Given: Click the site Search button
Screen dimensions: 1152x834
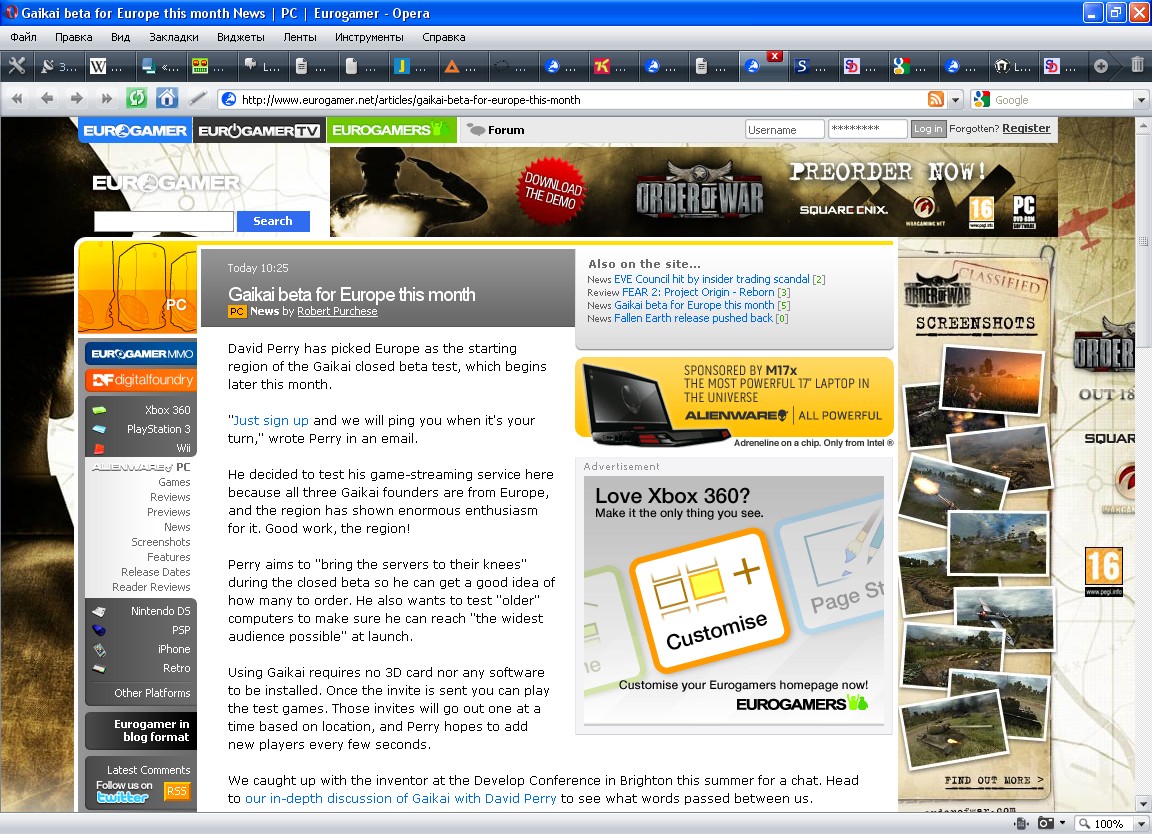Looking at the screenshot, I should tap(273, 220).
